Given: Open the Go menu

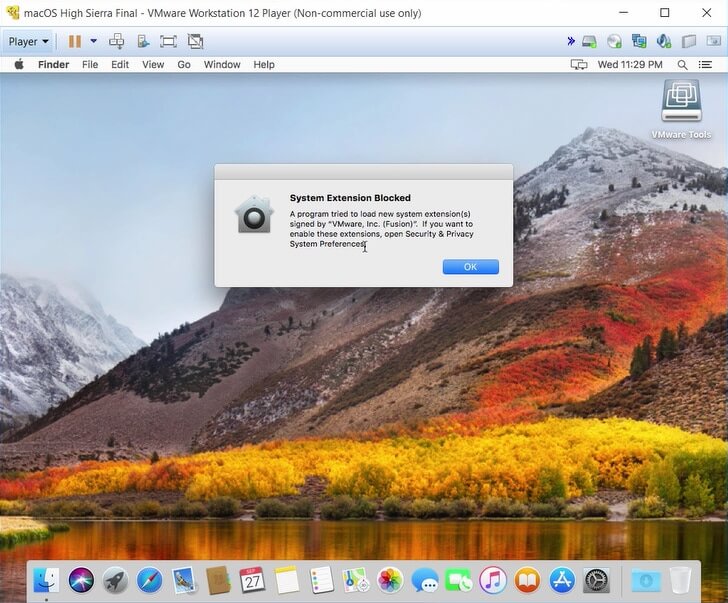Looking at the screenshot, I should pos(184,65).
